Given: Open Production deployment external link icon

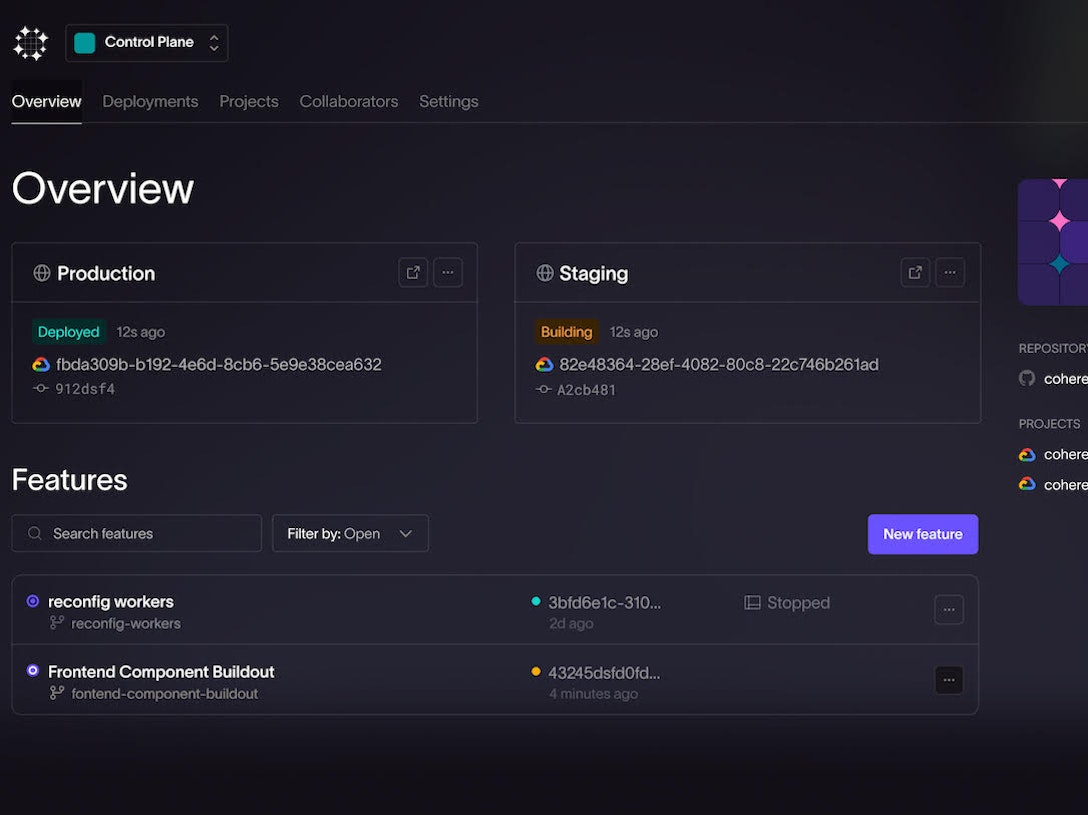Looking at the screenshot, I should [x=413, y=273].
